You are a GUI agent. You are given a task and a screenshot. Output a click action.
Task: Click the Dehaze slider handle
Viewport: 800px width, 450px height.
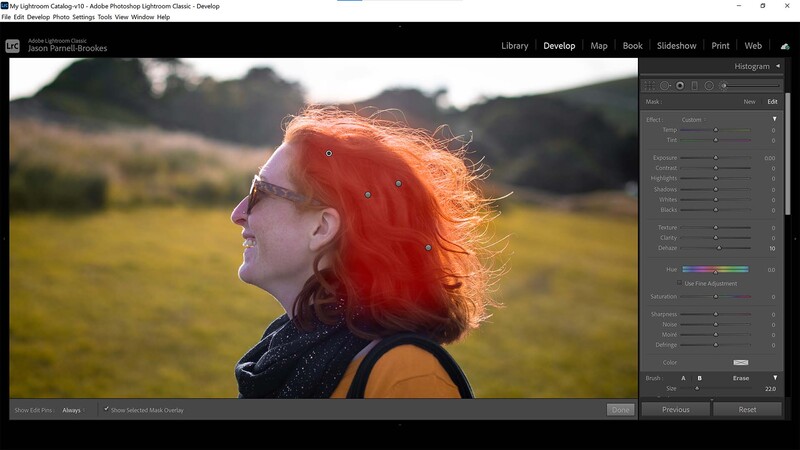coord(719,248)
